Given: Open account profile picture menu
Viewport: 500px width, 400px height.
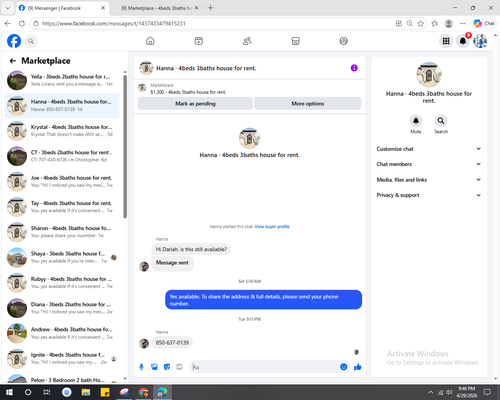Looking at the screenshot, I should (480, 41).
